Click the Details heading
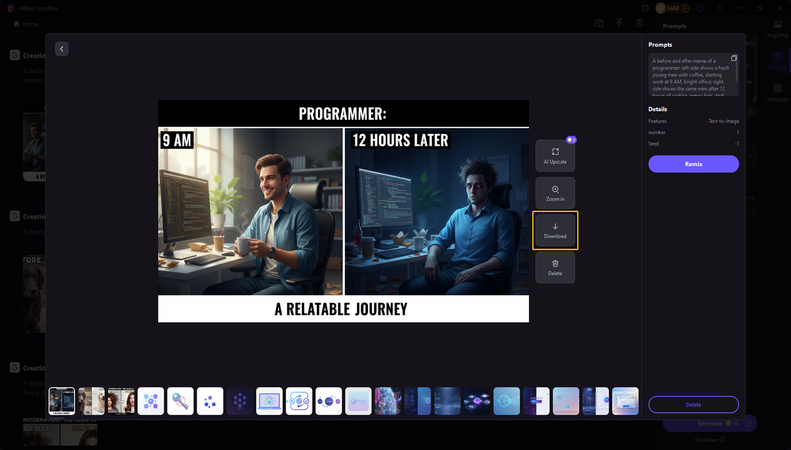 pos(657,109)
